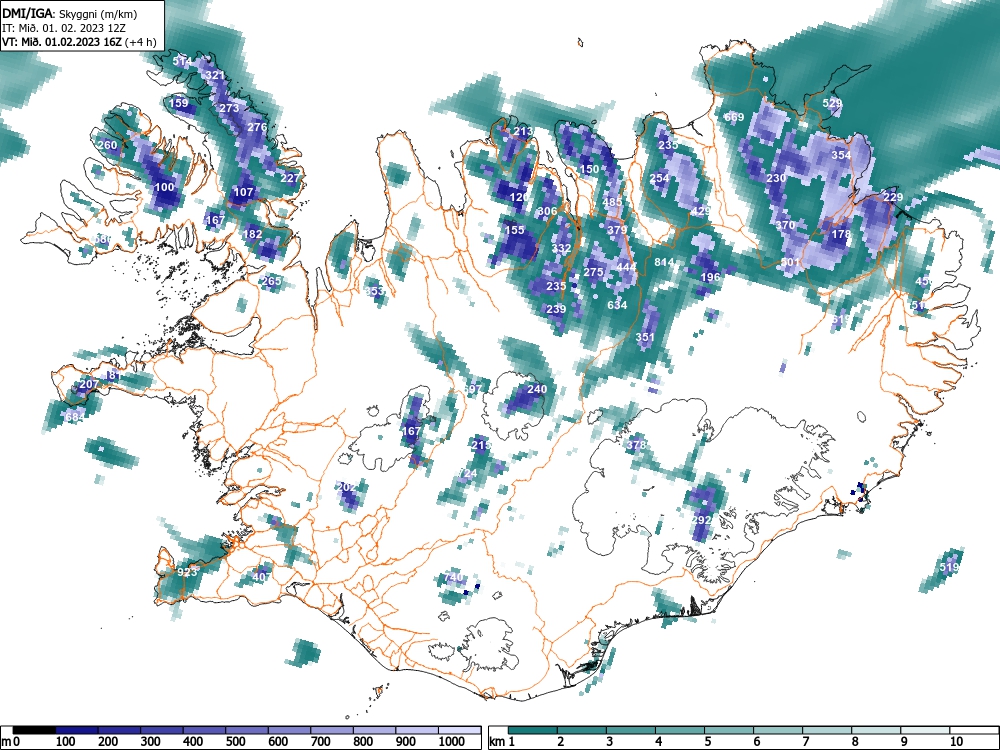1000x750 pixels.
Task: Click the '207' label on Snæfellsnes peninsula
Action: coord(89,384)
